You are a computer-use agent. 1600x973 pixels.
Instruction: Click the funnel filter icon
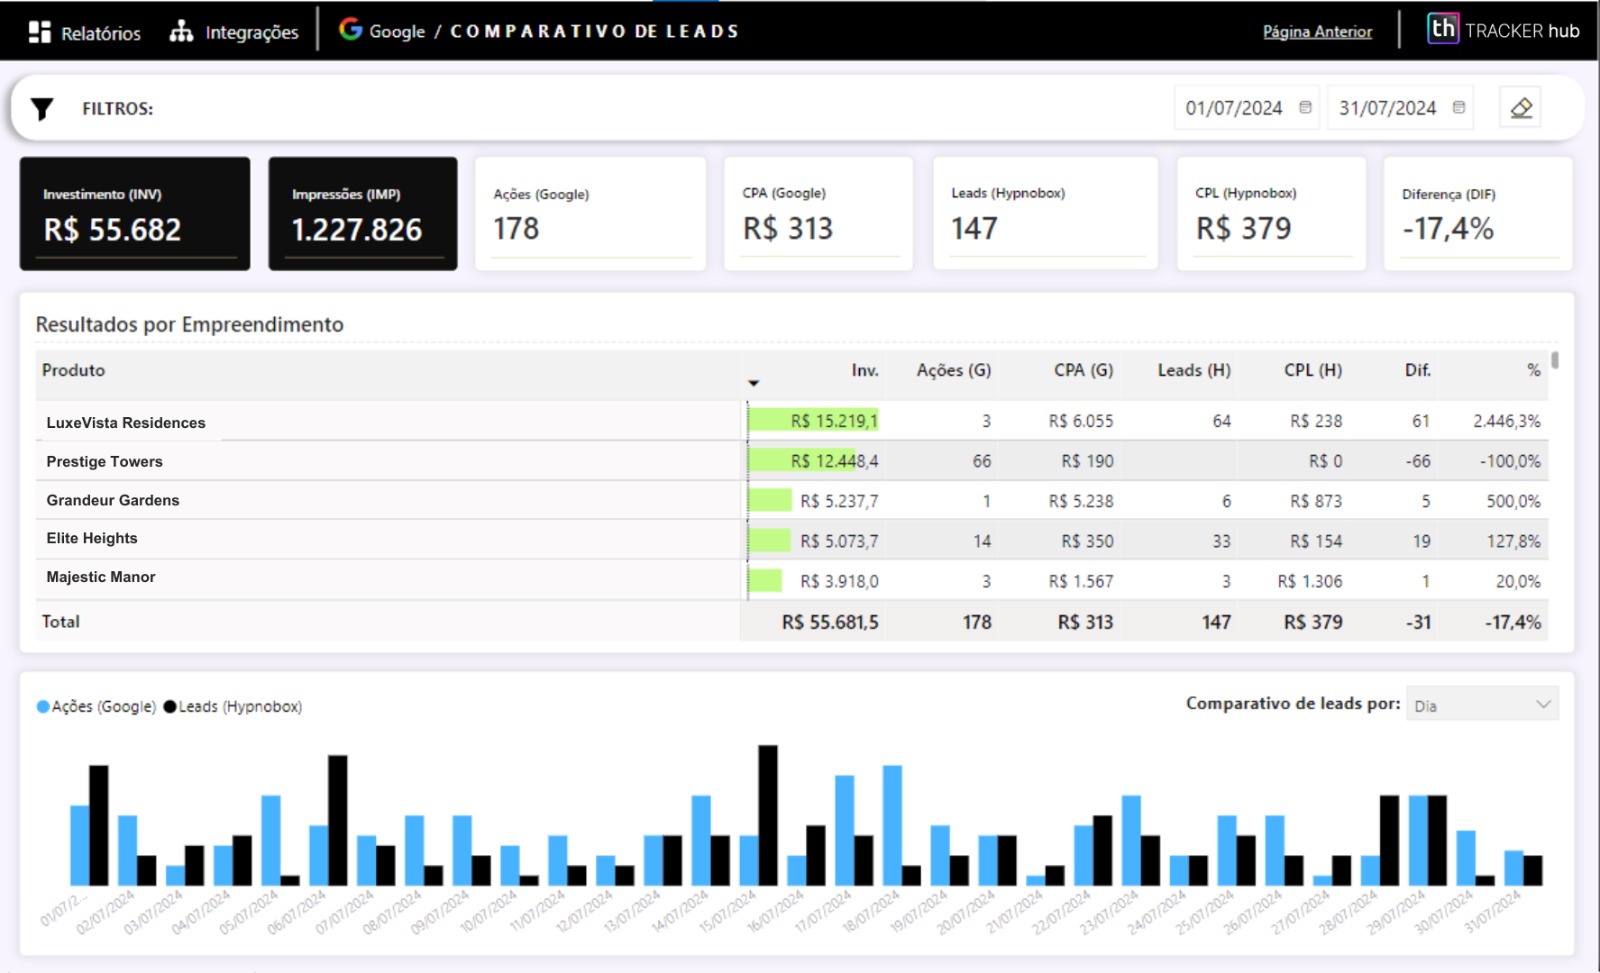click(x=42, y=109)
